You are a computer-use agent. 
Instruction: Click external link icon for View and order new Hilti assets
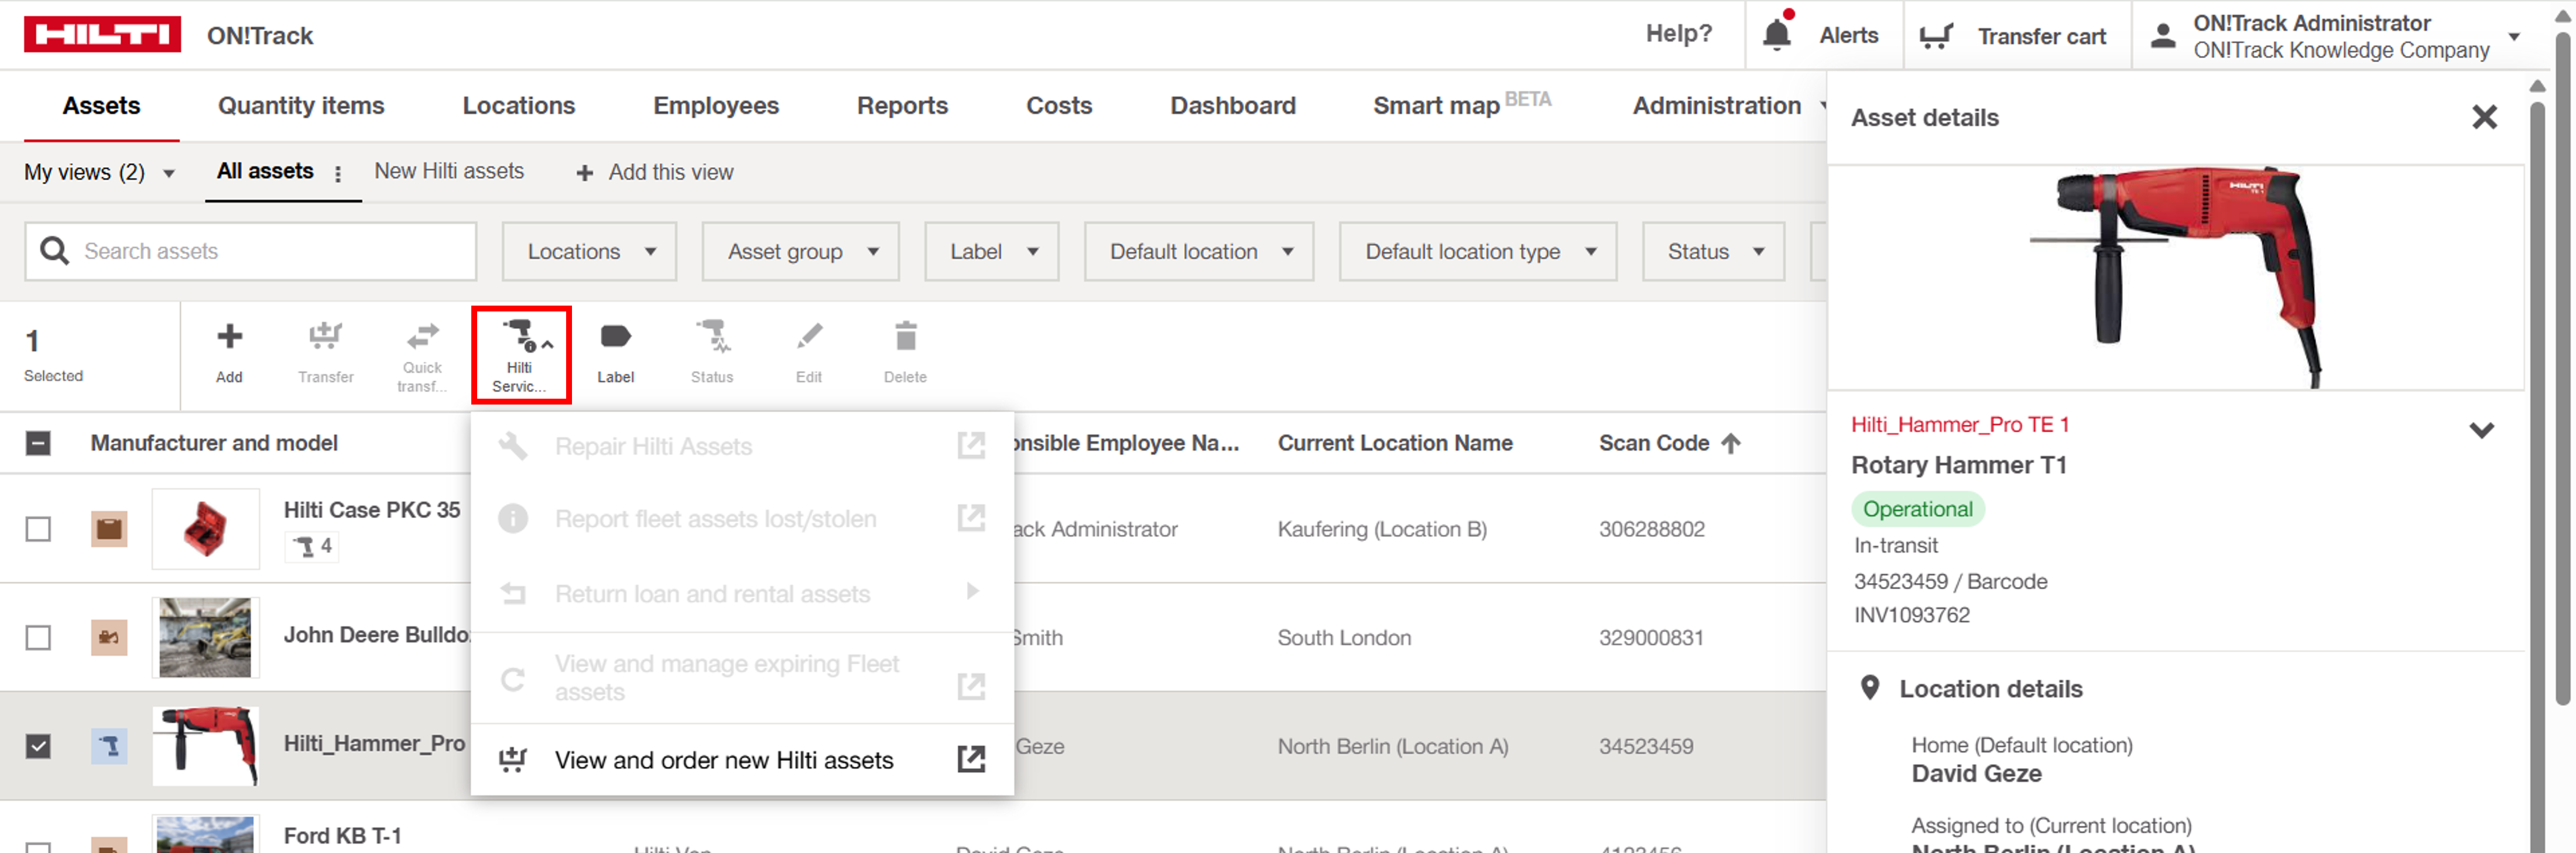971,759
